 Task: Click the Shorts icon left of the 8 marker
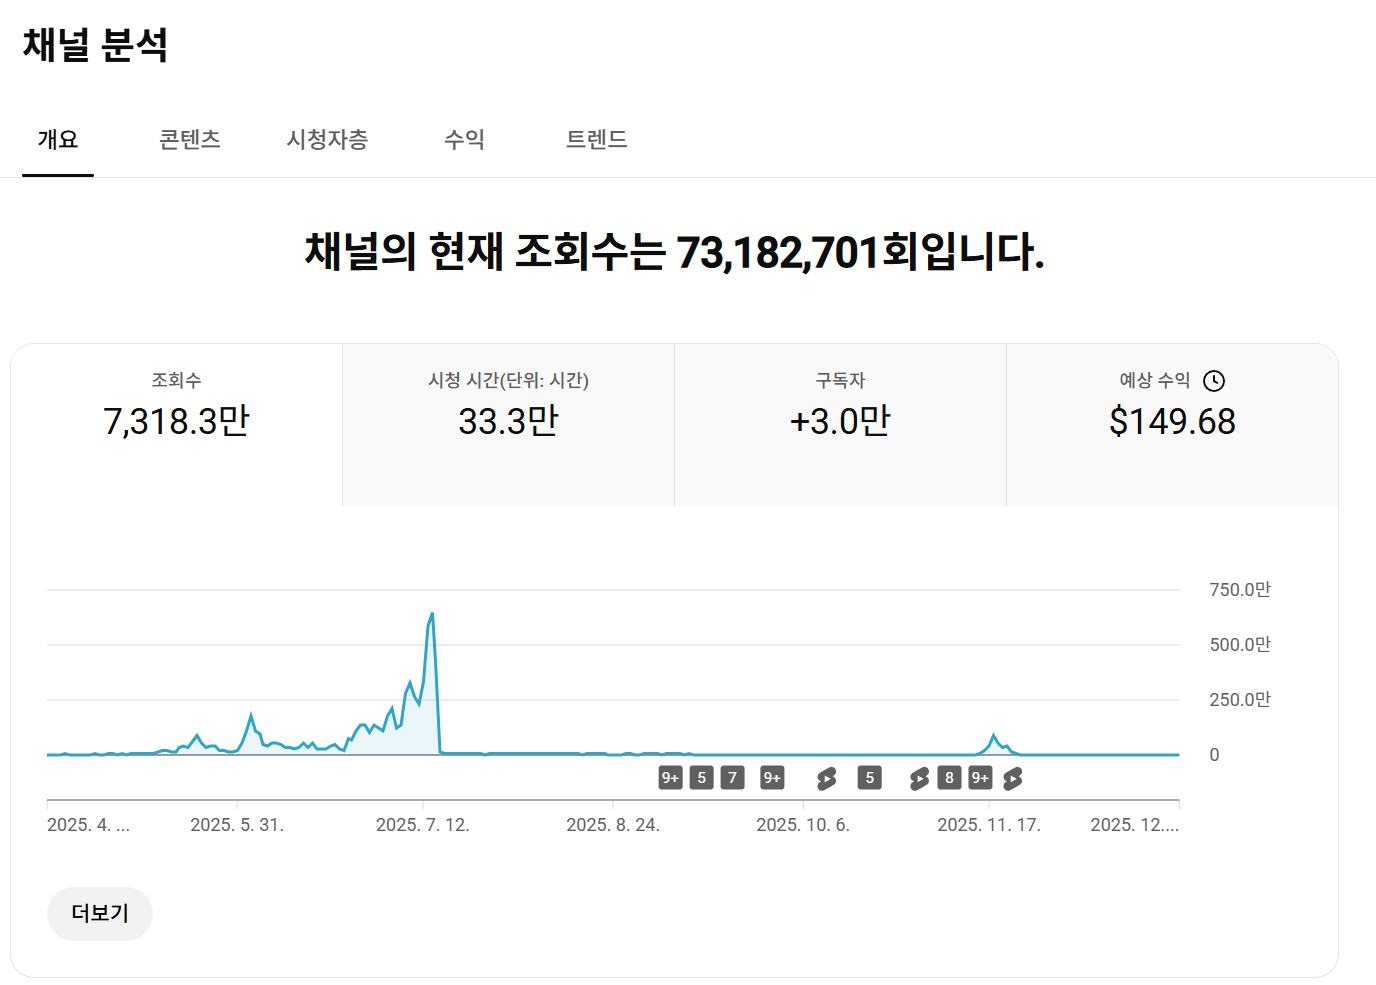(919, 778)
